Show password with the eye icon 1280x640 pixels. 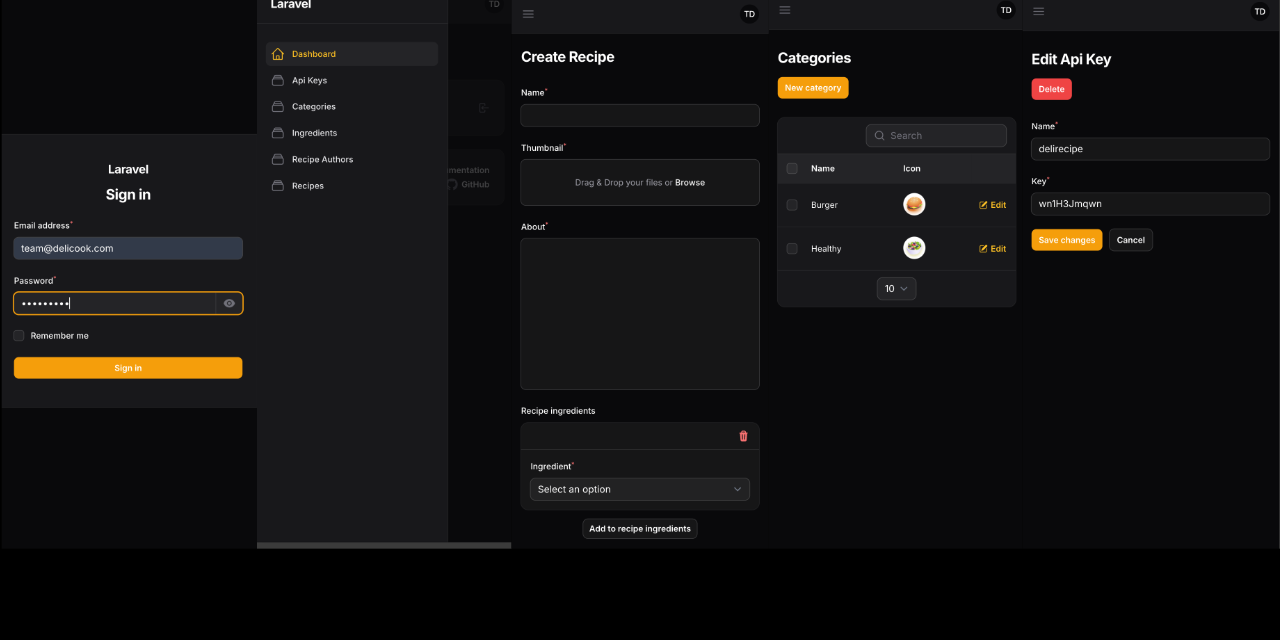click(x=229, y=303)
